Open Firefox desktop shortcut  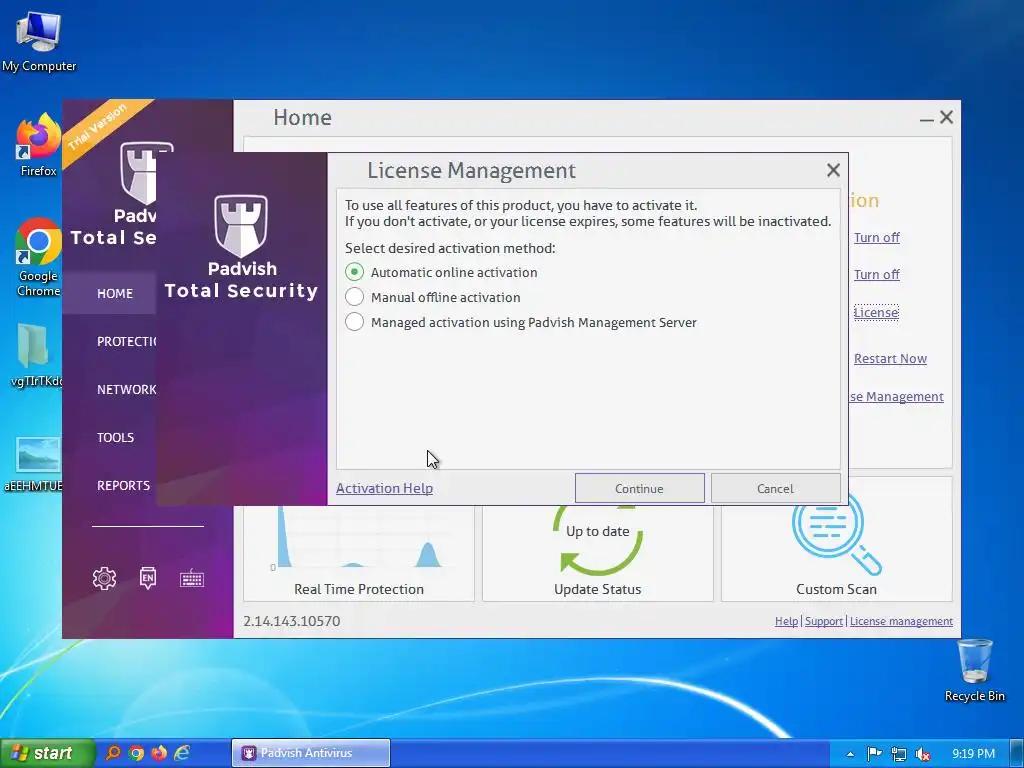pyautogui.click(x=38, y=144)
